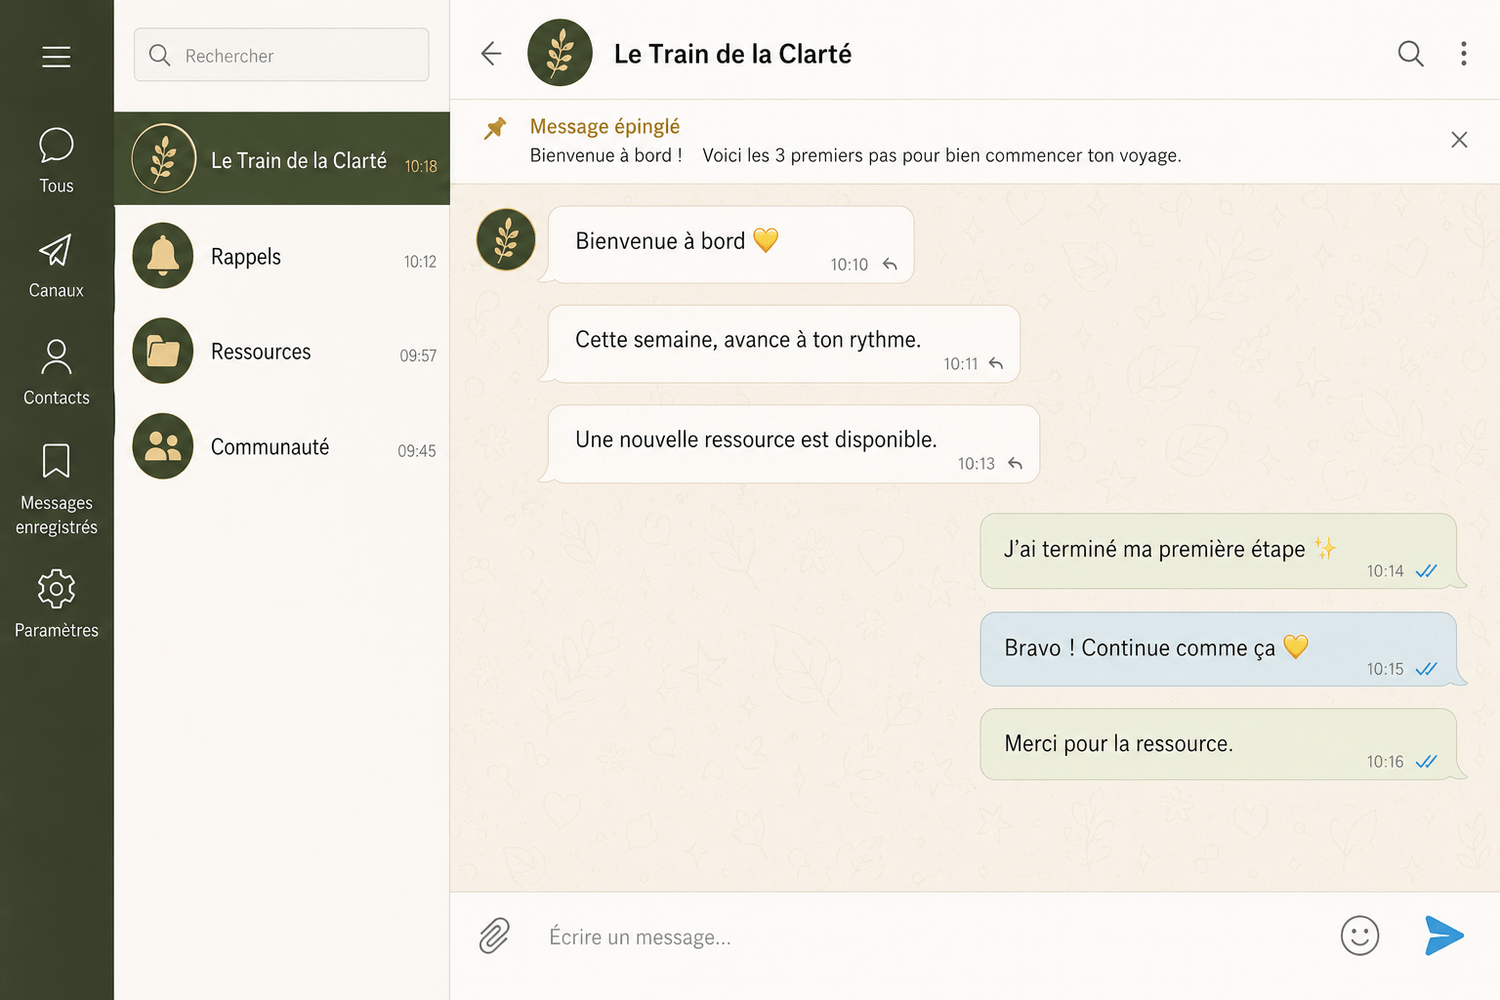Screen dimensions: 1500x1000
Task: Click the Rechercher search field
Action: coord(281,55)
